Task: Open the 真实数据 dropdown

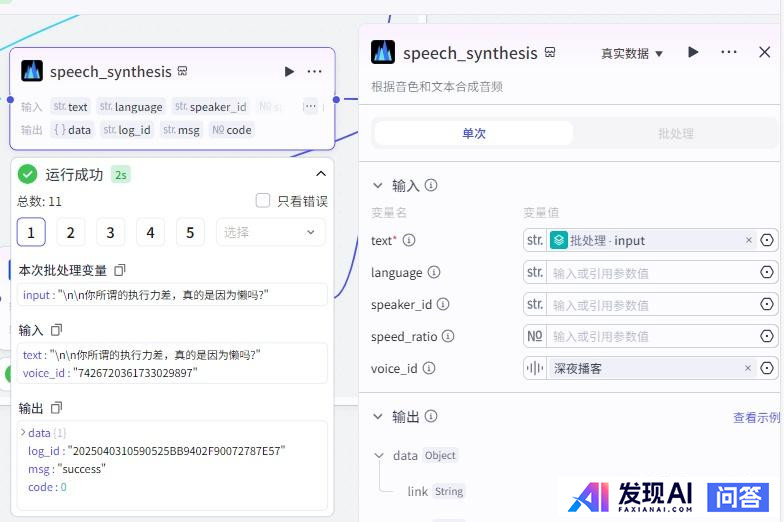Action: pos(632,54)
